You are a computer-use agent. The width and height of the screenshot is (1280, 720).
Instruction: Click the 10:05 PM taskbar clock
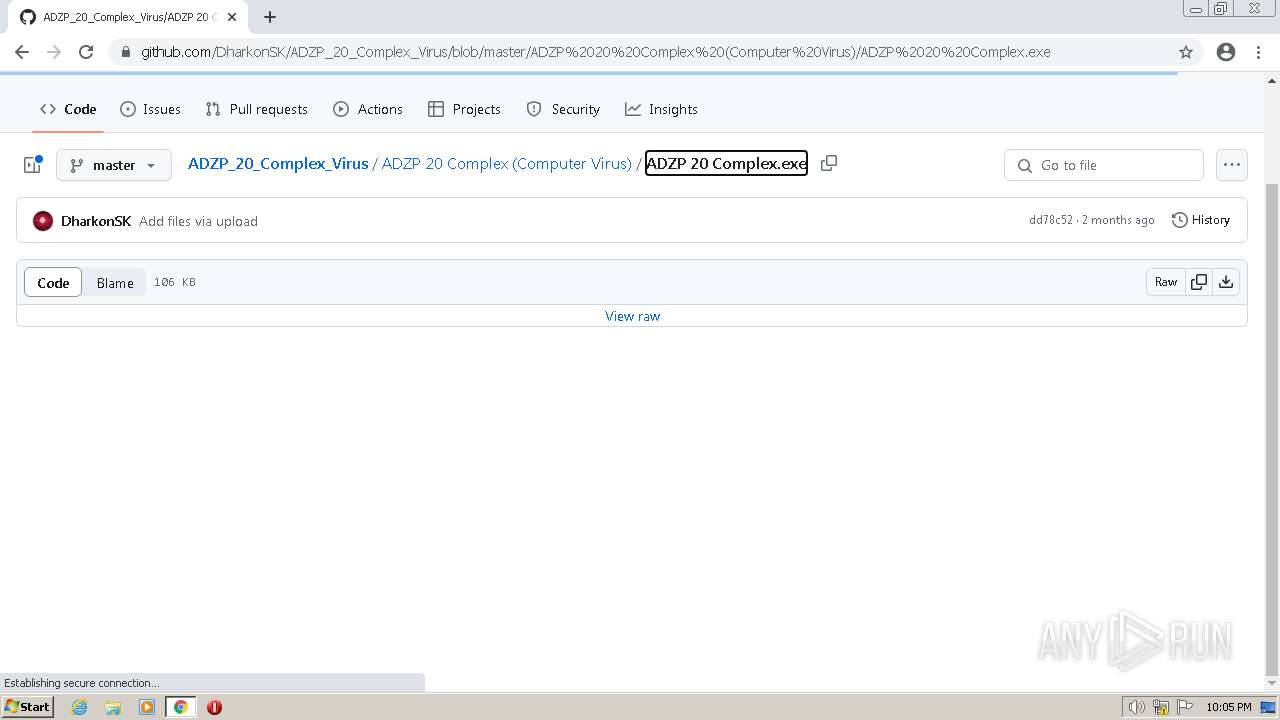1229,707
